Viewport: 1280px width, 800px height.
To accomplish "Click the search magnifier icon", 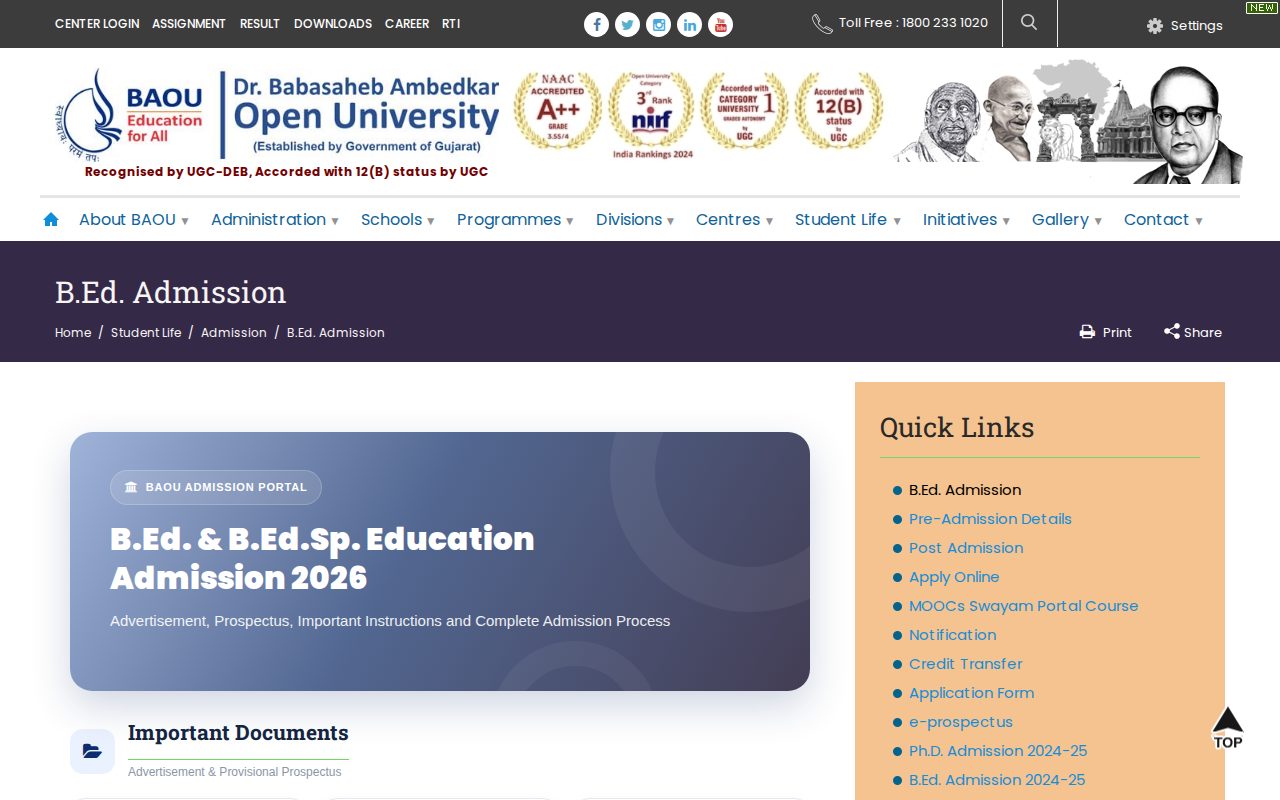I will click(1029, 22).
